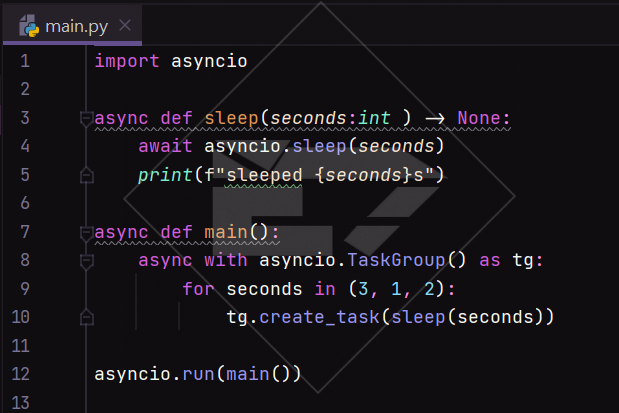Click 'asyncio' in the import statement

[209, 62]
